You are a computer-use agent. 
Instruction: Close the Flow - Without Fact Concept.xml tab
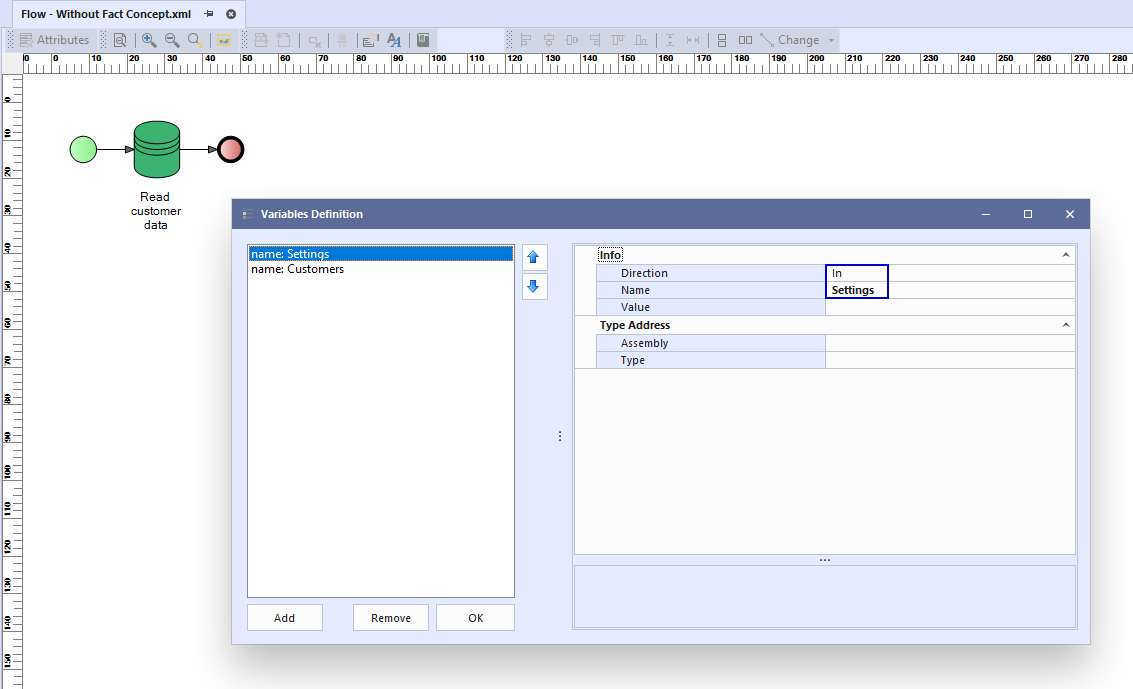pyautogui.click(x=231, y=14)
